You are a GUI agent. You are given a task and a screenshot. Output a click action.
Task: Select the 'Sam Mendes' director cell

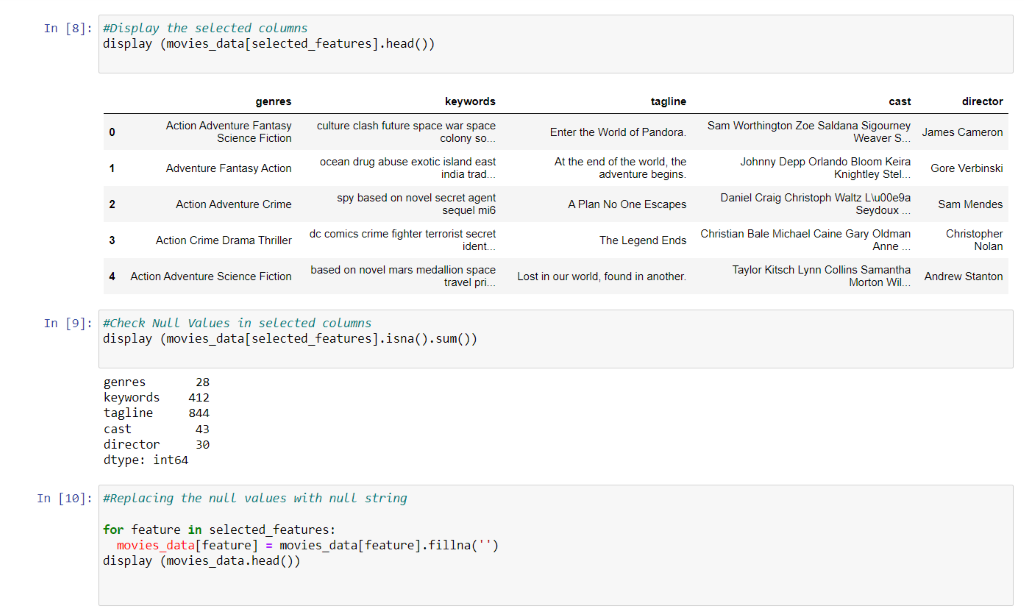pos(970,204)
